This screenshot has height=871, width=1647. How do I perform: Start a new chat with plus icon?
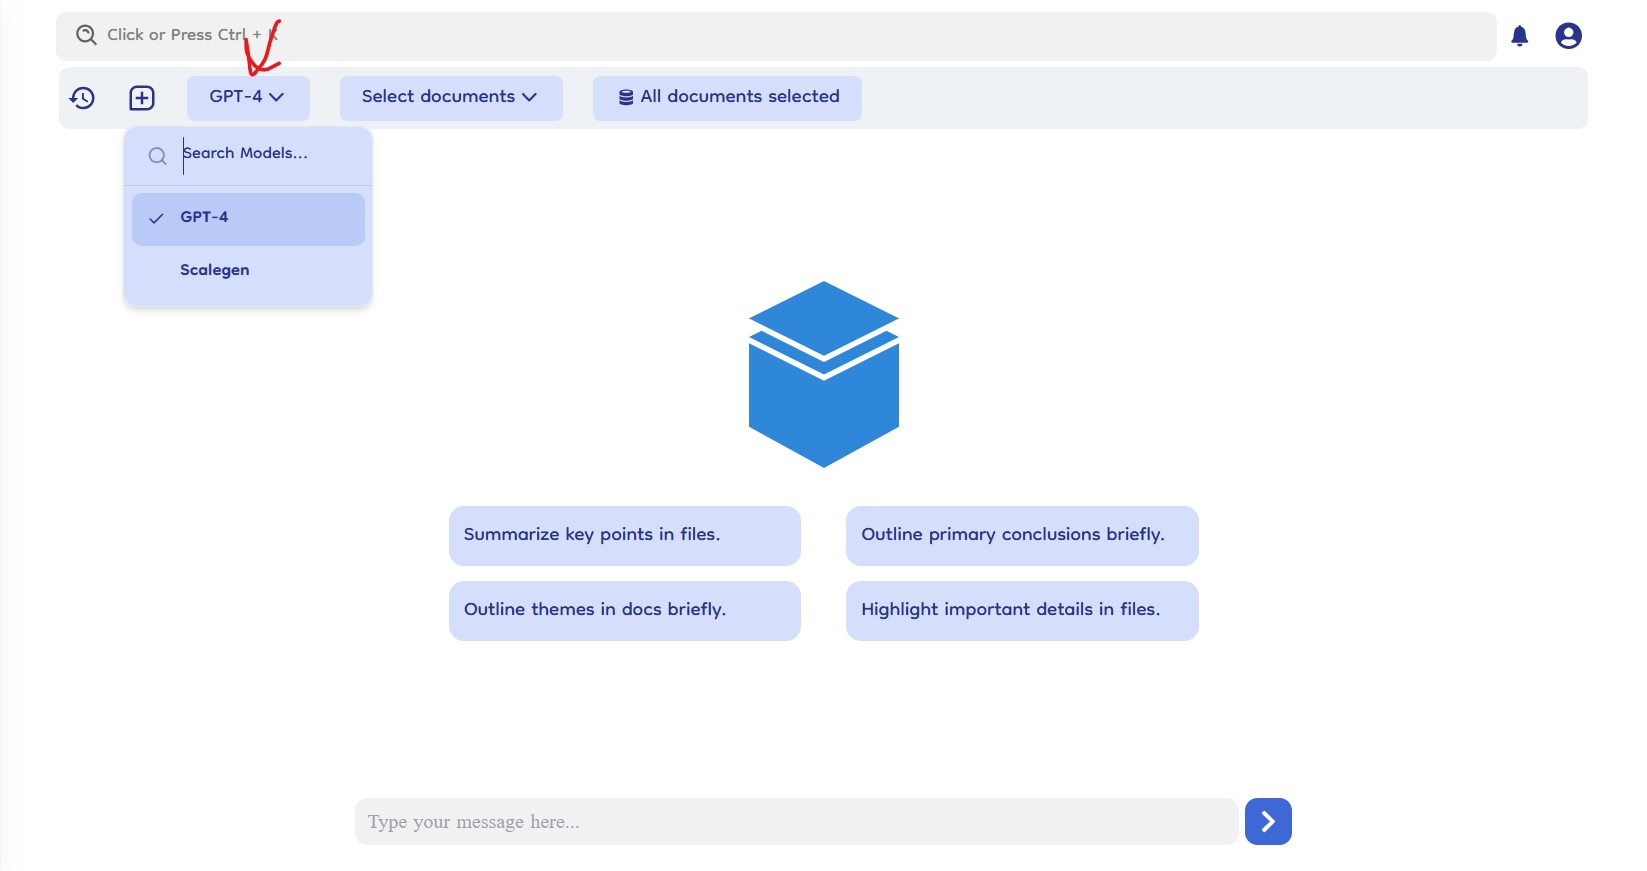[x=142, y=98]
